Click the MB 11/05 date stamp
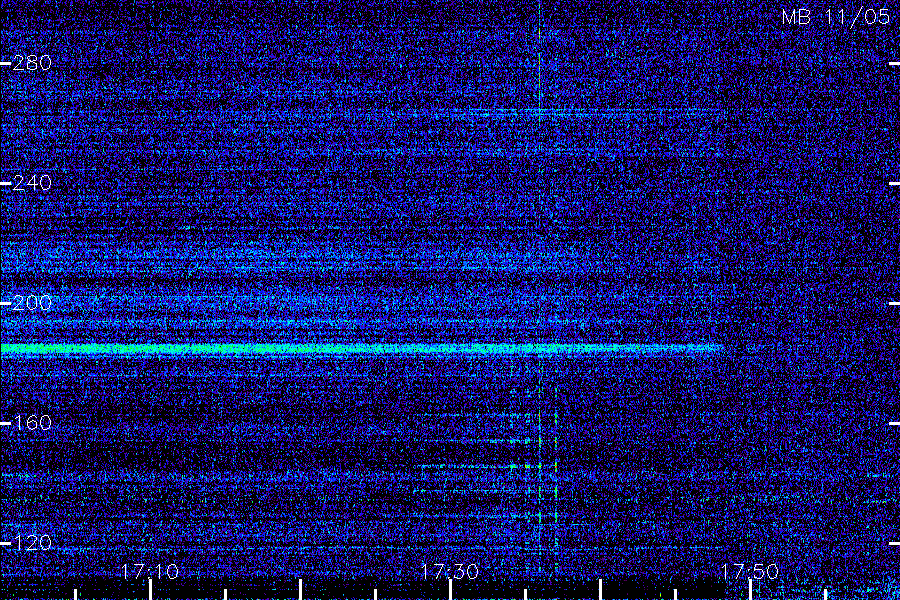 coord(836,17)
